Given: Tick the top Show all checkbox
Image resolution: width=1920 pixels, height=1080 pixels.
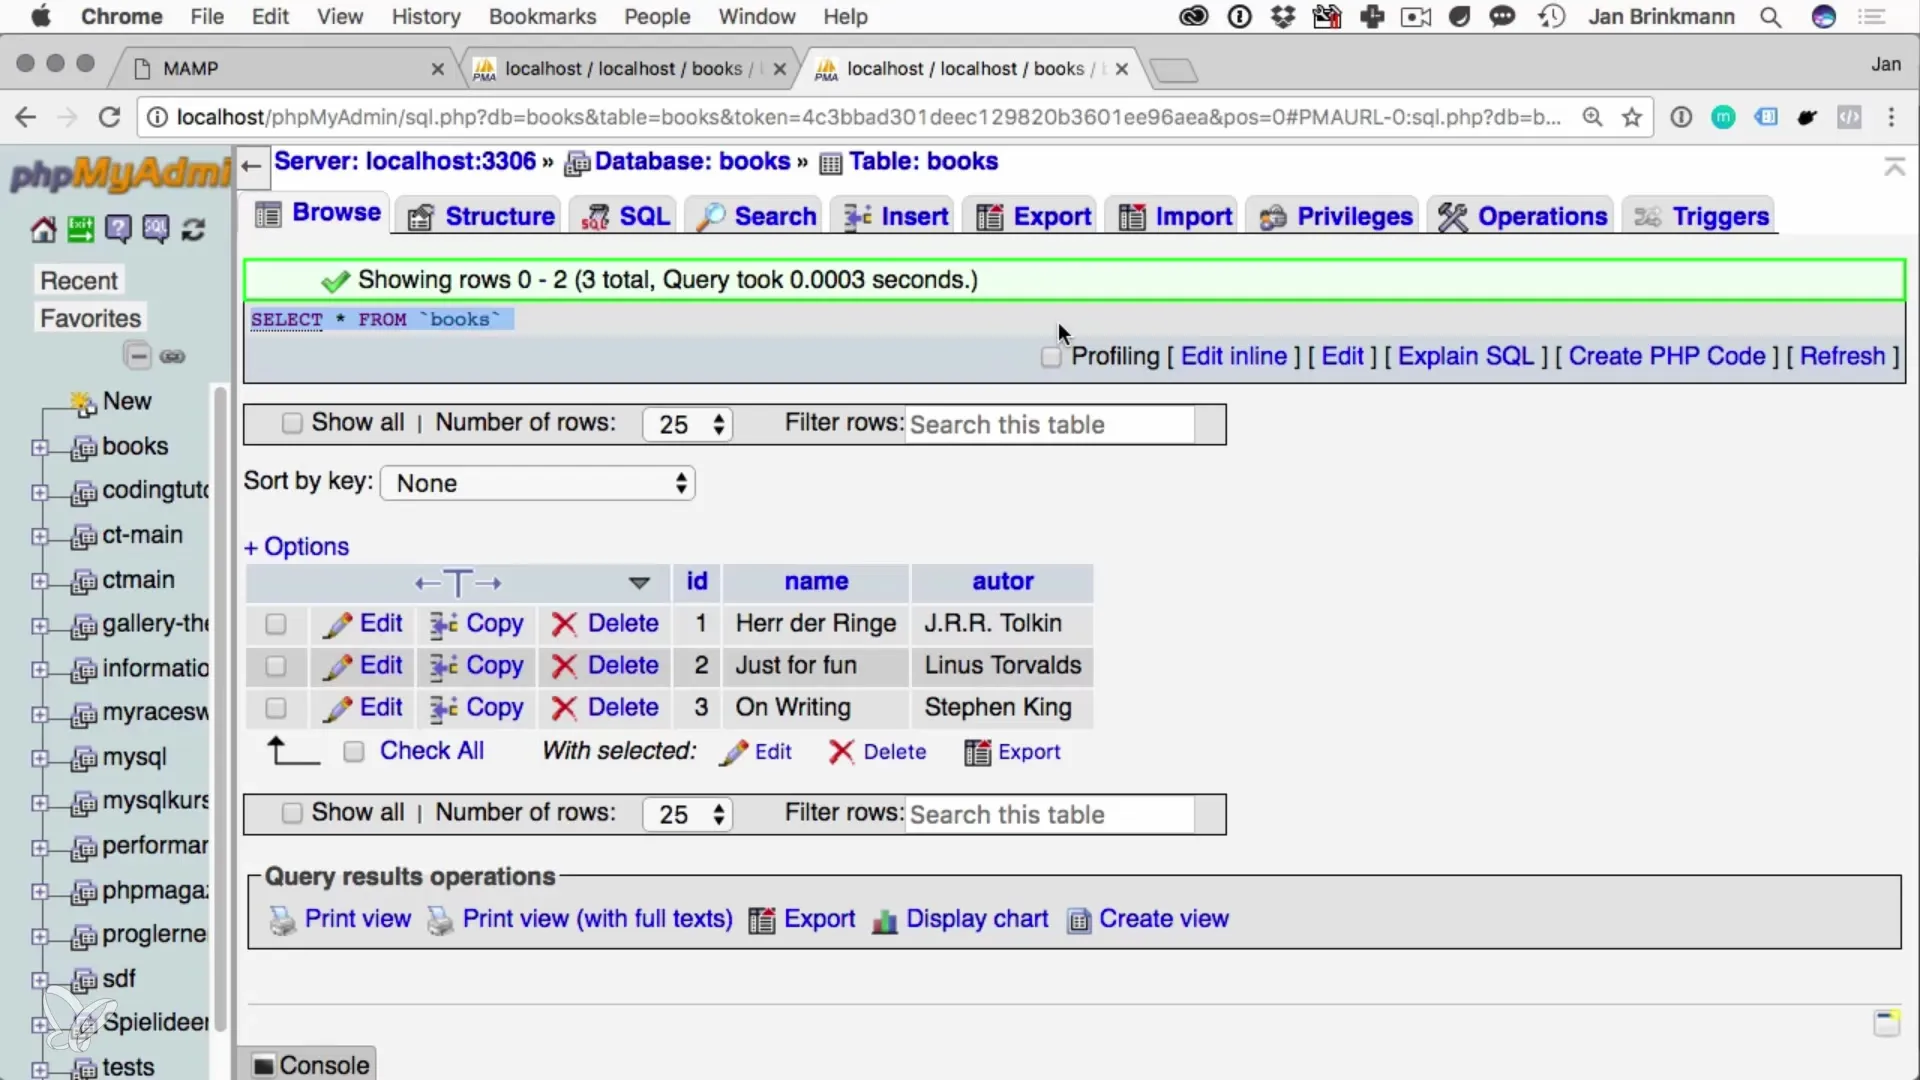Looking at the screenshot, I should click(x=292, y=424).
